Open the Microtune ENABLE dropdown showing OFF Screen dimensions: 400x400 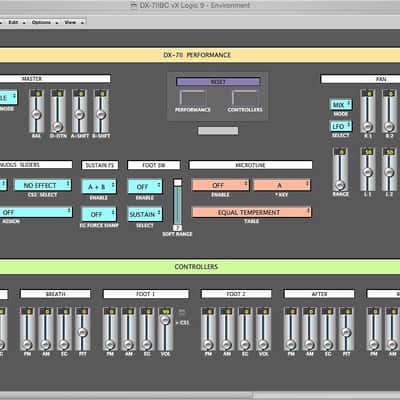tap(220, 185)
